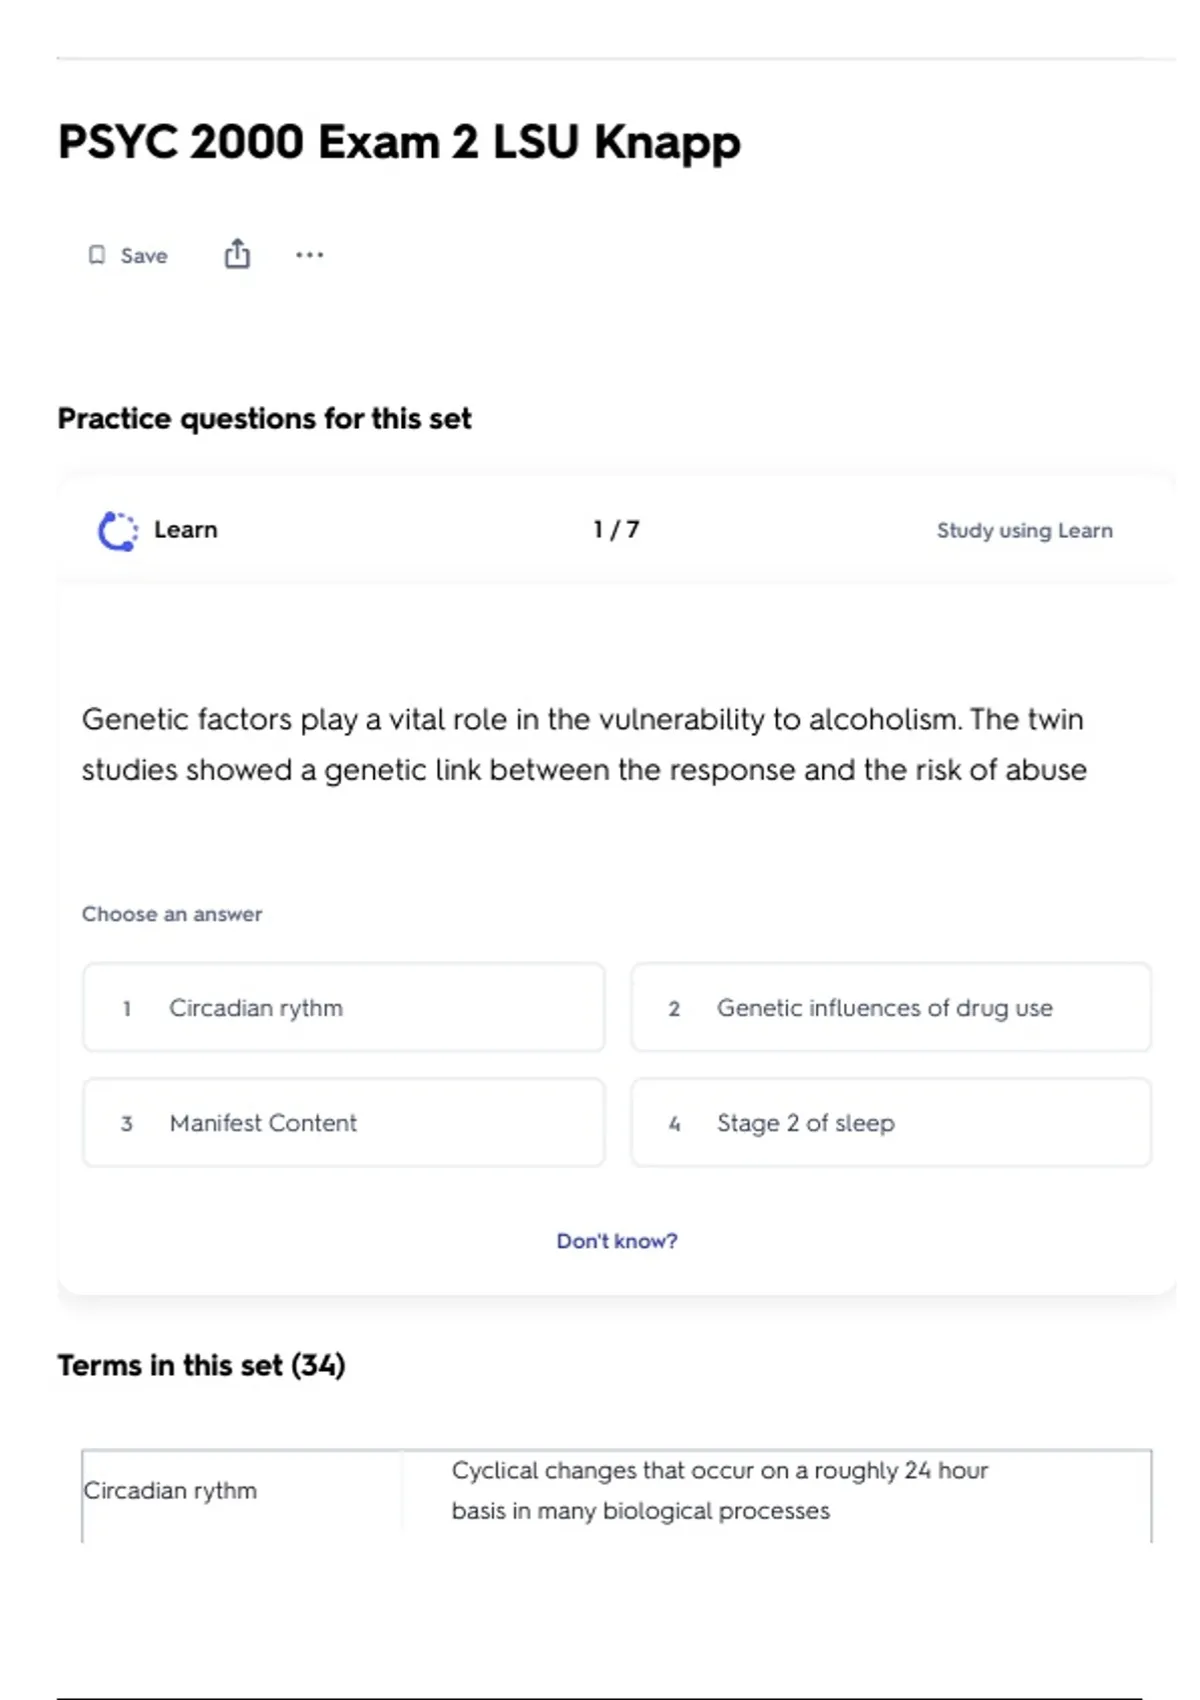Click the Practice questions for this set heading
Viewport: 1200px width, 1700px height.
[x=264, y=418]
